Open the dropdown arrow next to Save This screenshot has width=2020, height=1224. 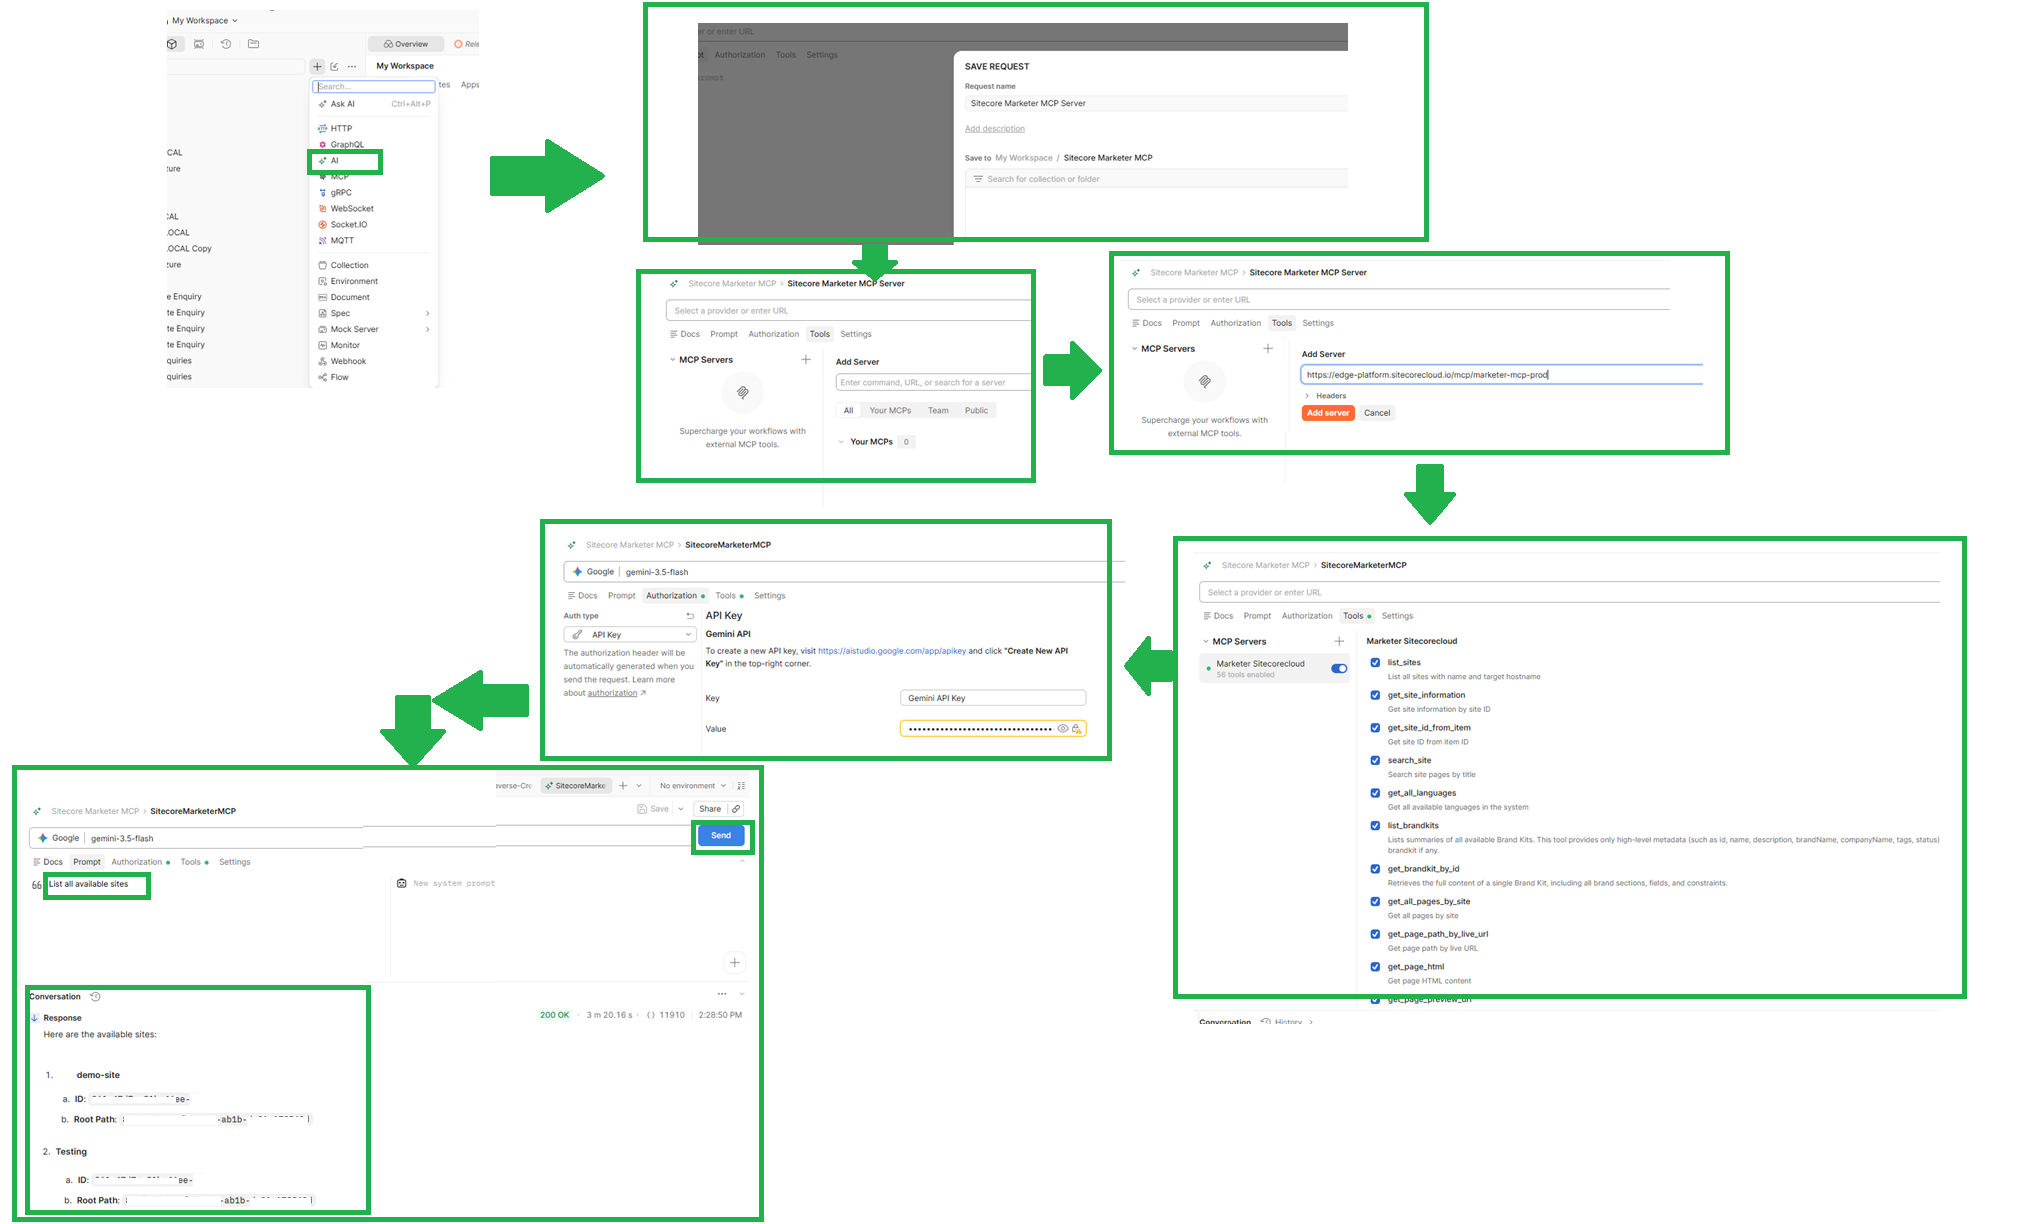coord(681,809)
